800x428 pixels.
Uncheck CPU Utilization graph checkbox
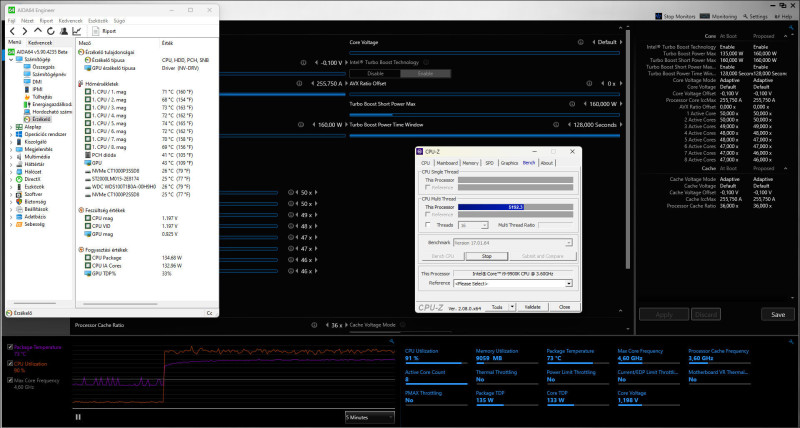(x=10, y=364)
